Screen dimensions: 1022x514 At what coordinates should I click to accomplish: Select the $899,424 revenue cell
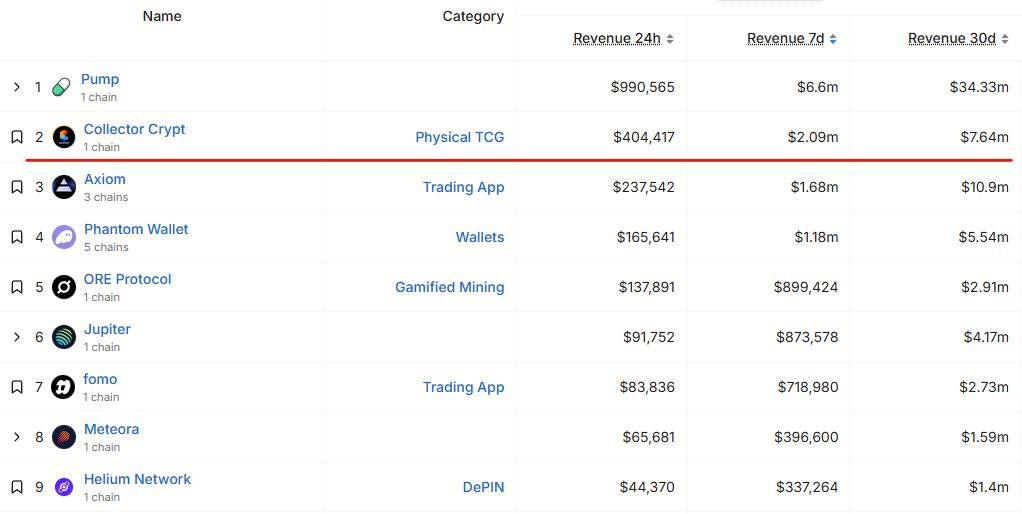pyautogui.click(x=806, y=287)
